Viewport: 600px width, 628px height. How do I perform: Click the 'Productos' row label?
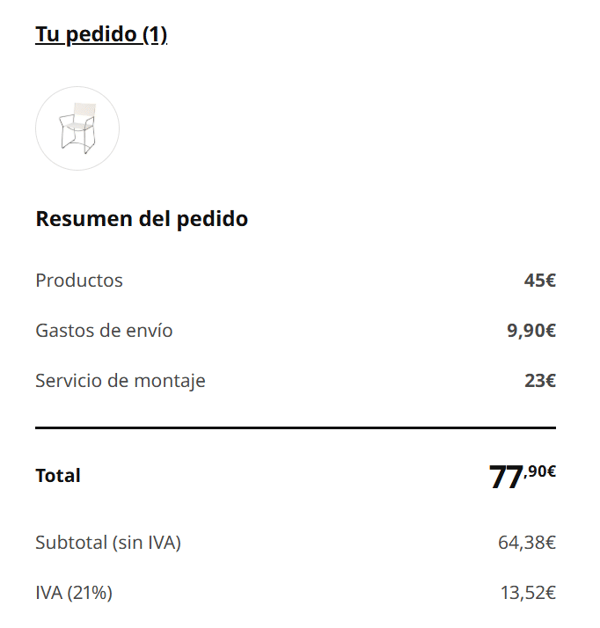click(79, 280)
